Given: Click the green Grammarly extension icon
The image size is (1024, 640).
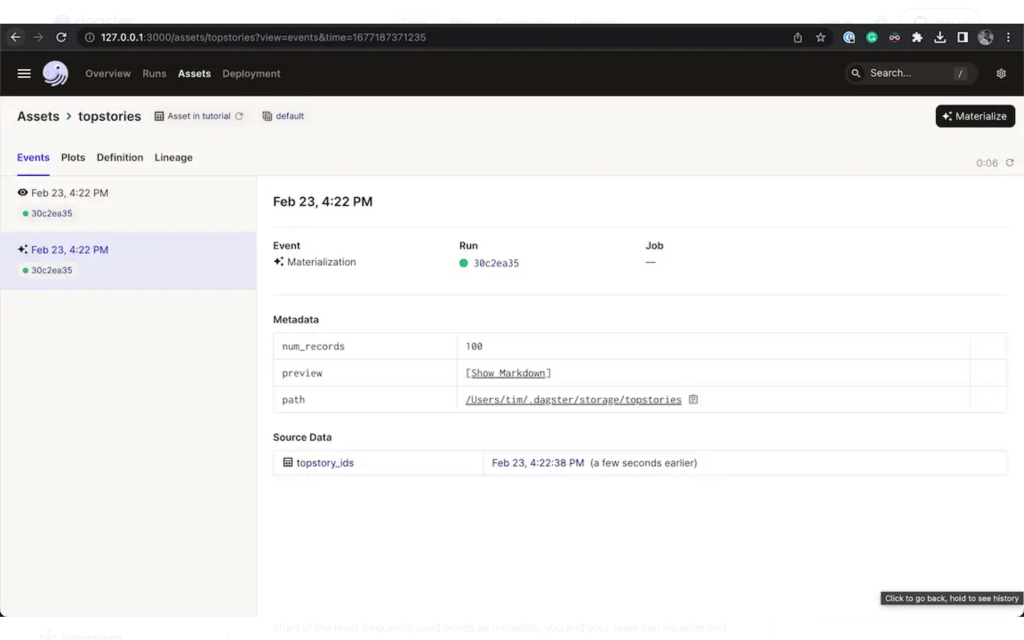Looking at the screenshot, I should [x=872, y=37].
